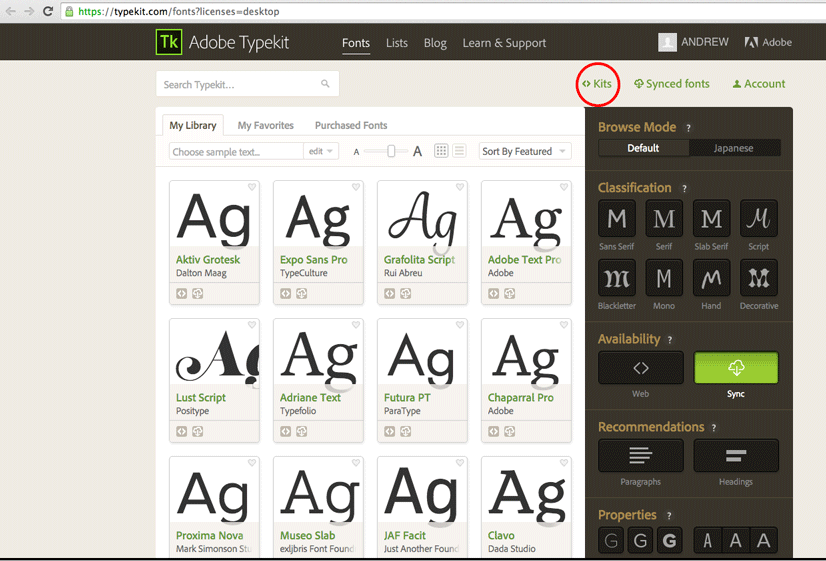Show help for Classification section
The image size is (826, 561).
tap(684, 188)
